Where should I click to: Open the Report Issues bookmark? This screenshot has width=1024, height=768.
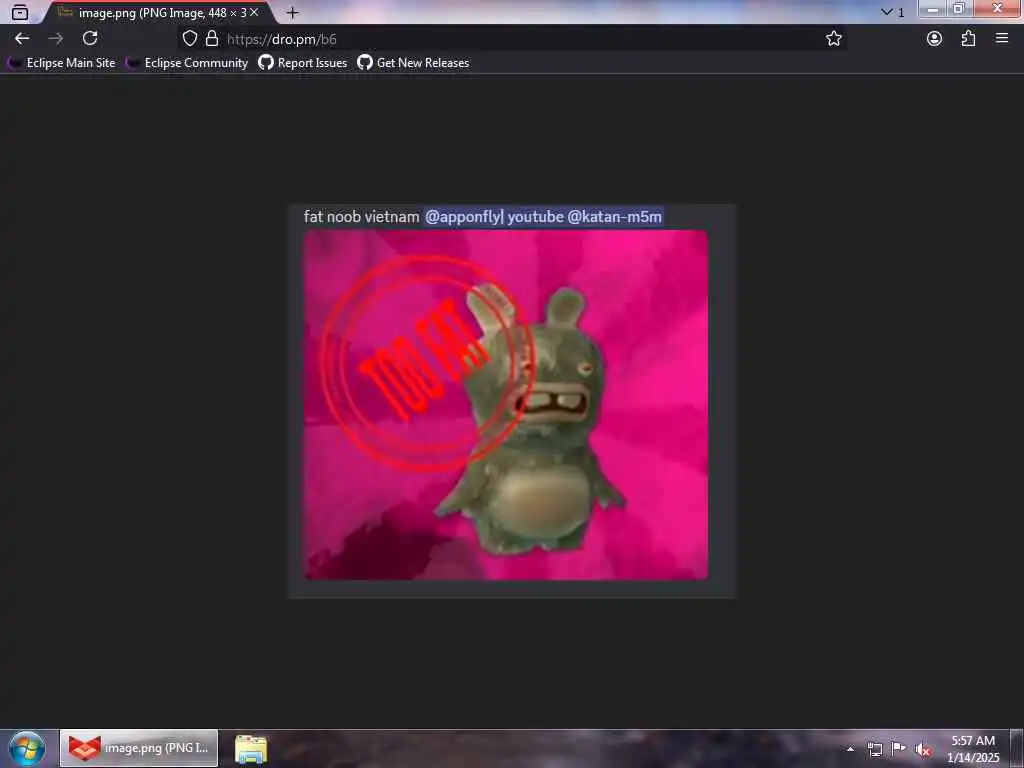click(x=303, y=63)
